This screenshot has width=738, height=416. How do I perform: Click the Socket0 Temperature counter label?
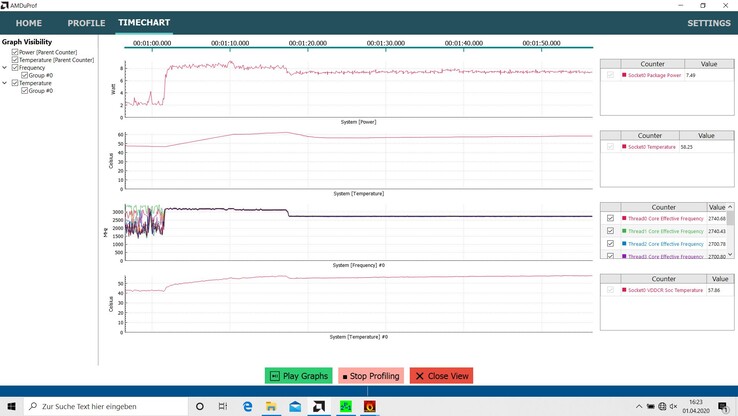(651, 147)
